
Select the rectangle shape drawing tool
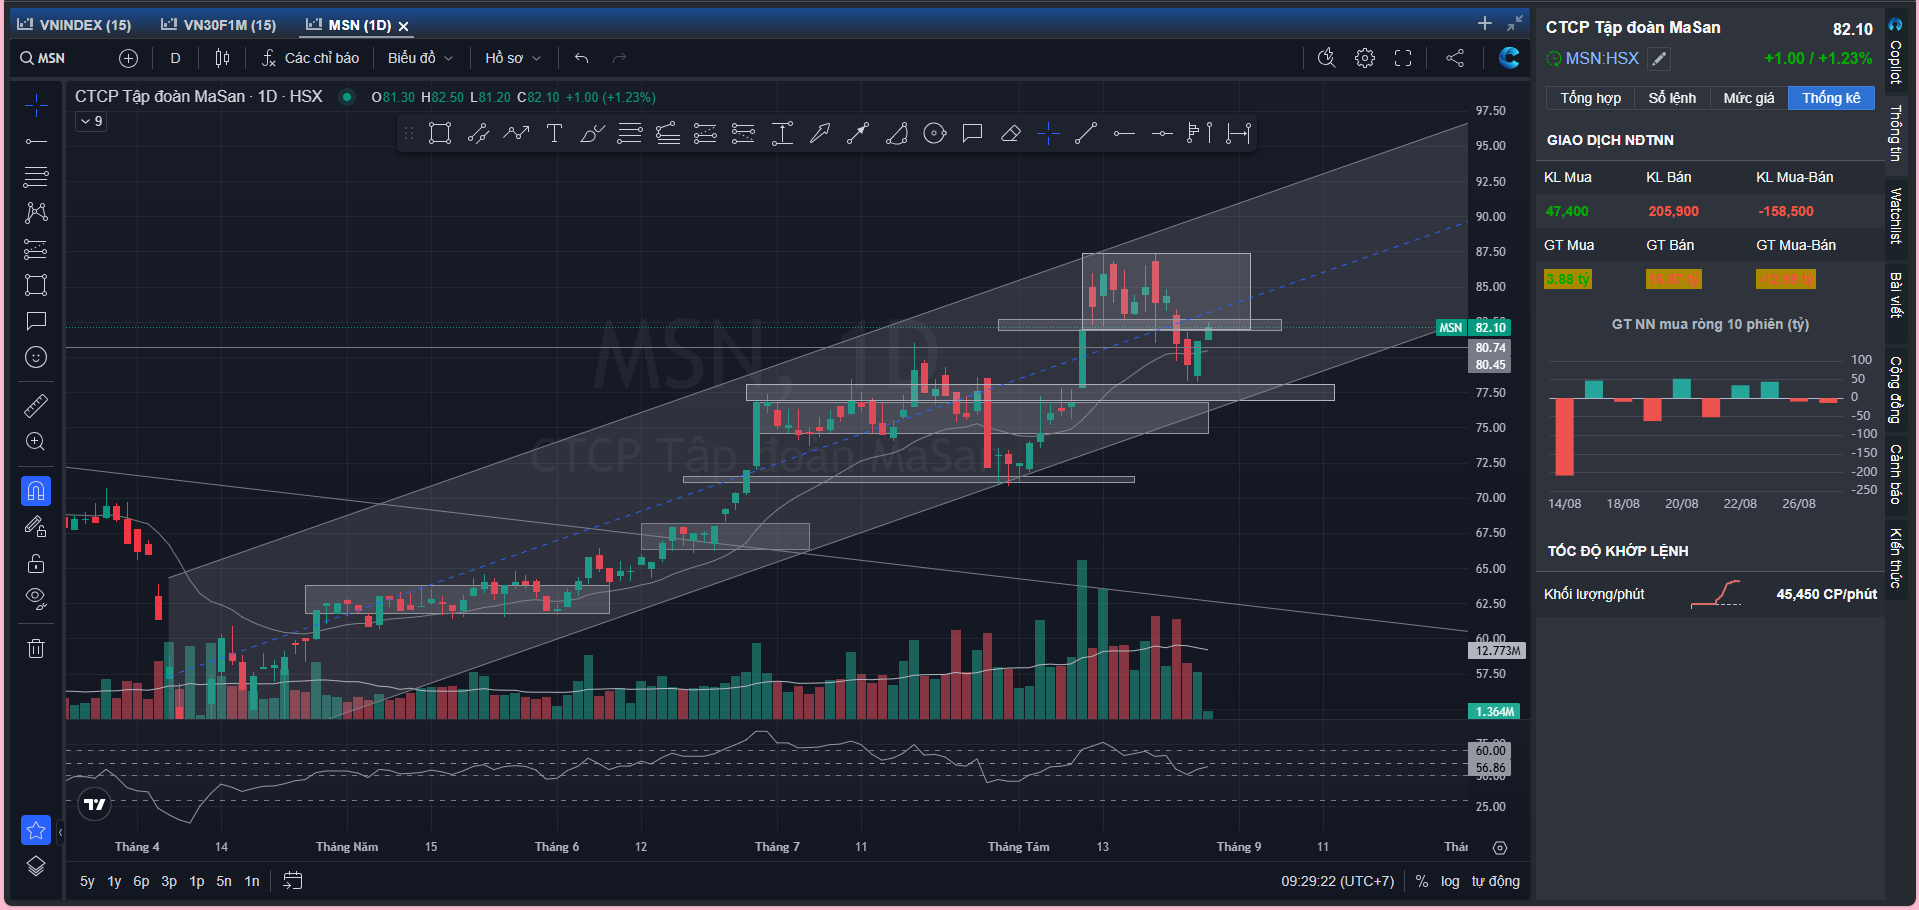click(x=439, y=133)
